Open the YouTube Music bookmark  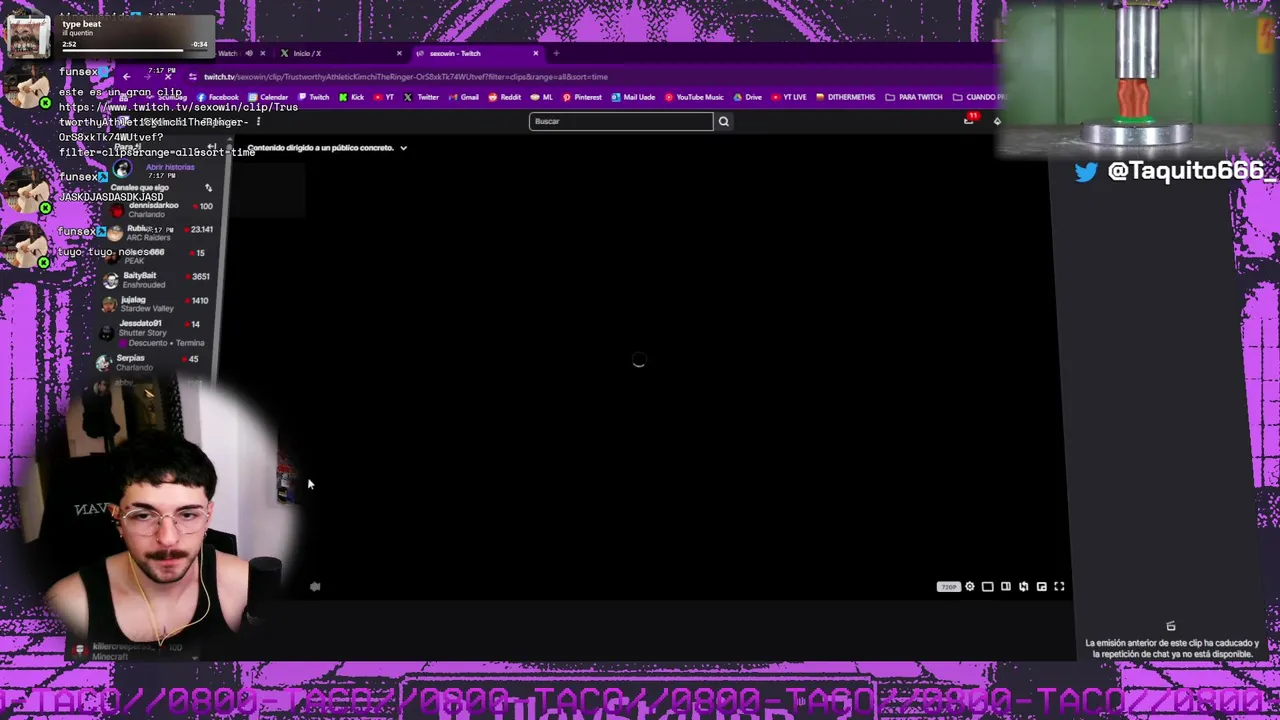[694, 97]
